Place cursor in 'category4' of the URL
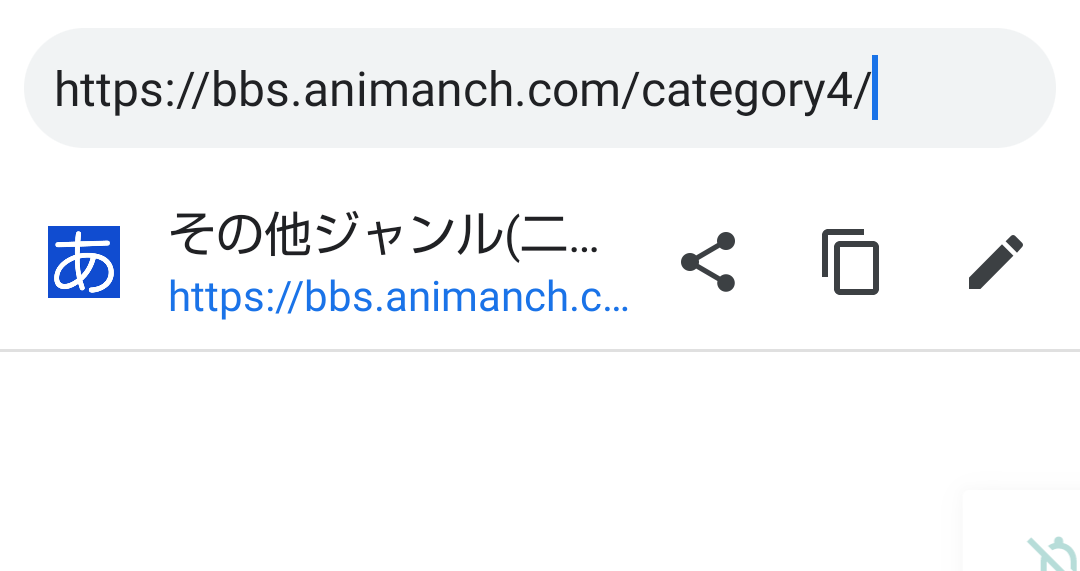 [747, 91]
